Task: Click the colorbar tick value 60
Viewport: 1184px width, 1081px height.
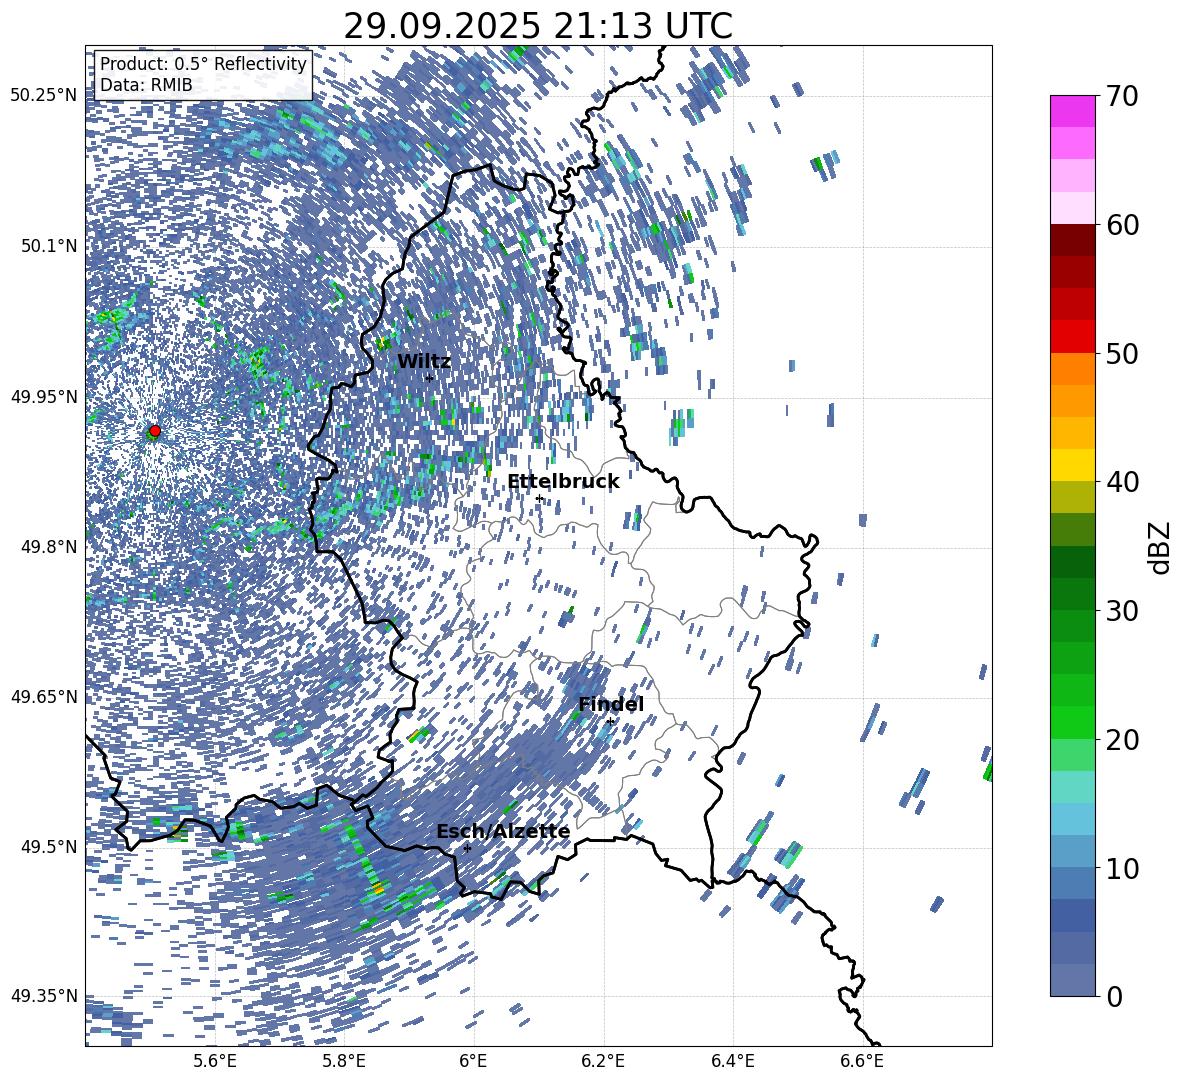Action: (x=1122, y=225)
